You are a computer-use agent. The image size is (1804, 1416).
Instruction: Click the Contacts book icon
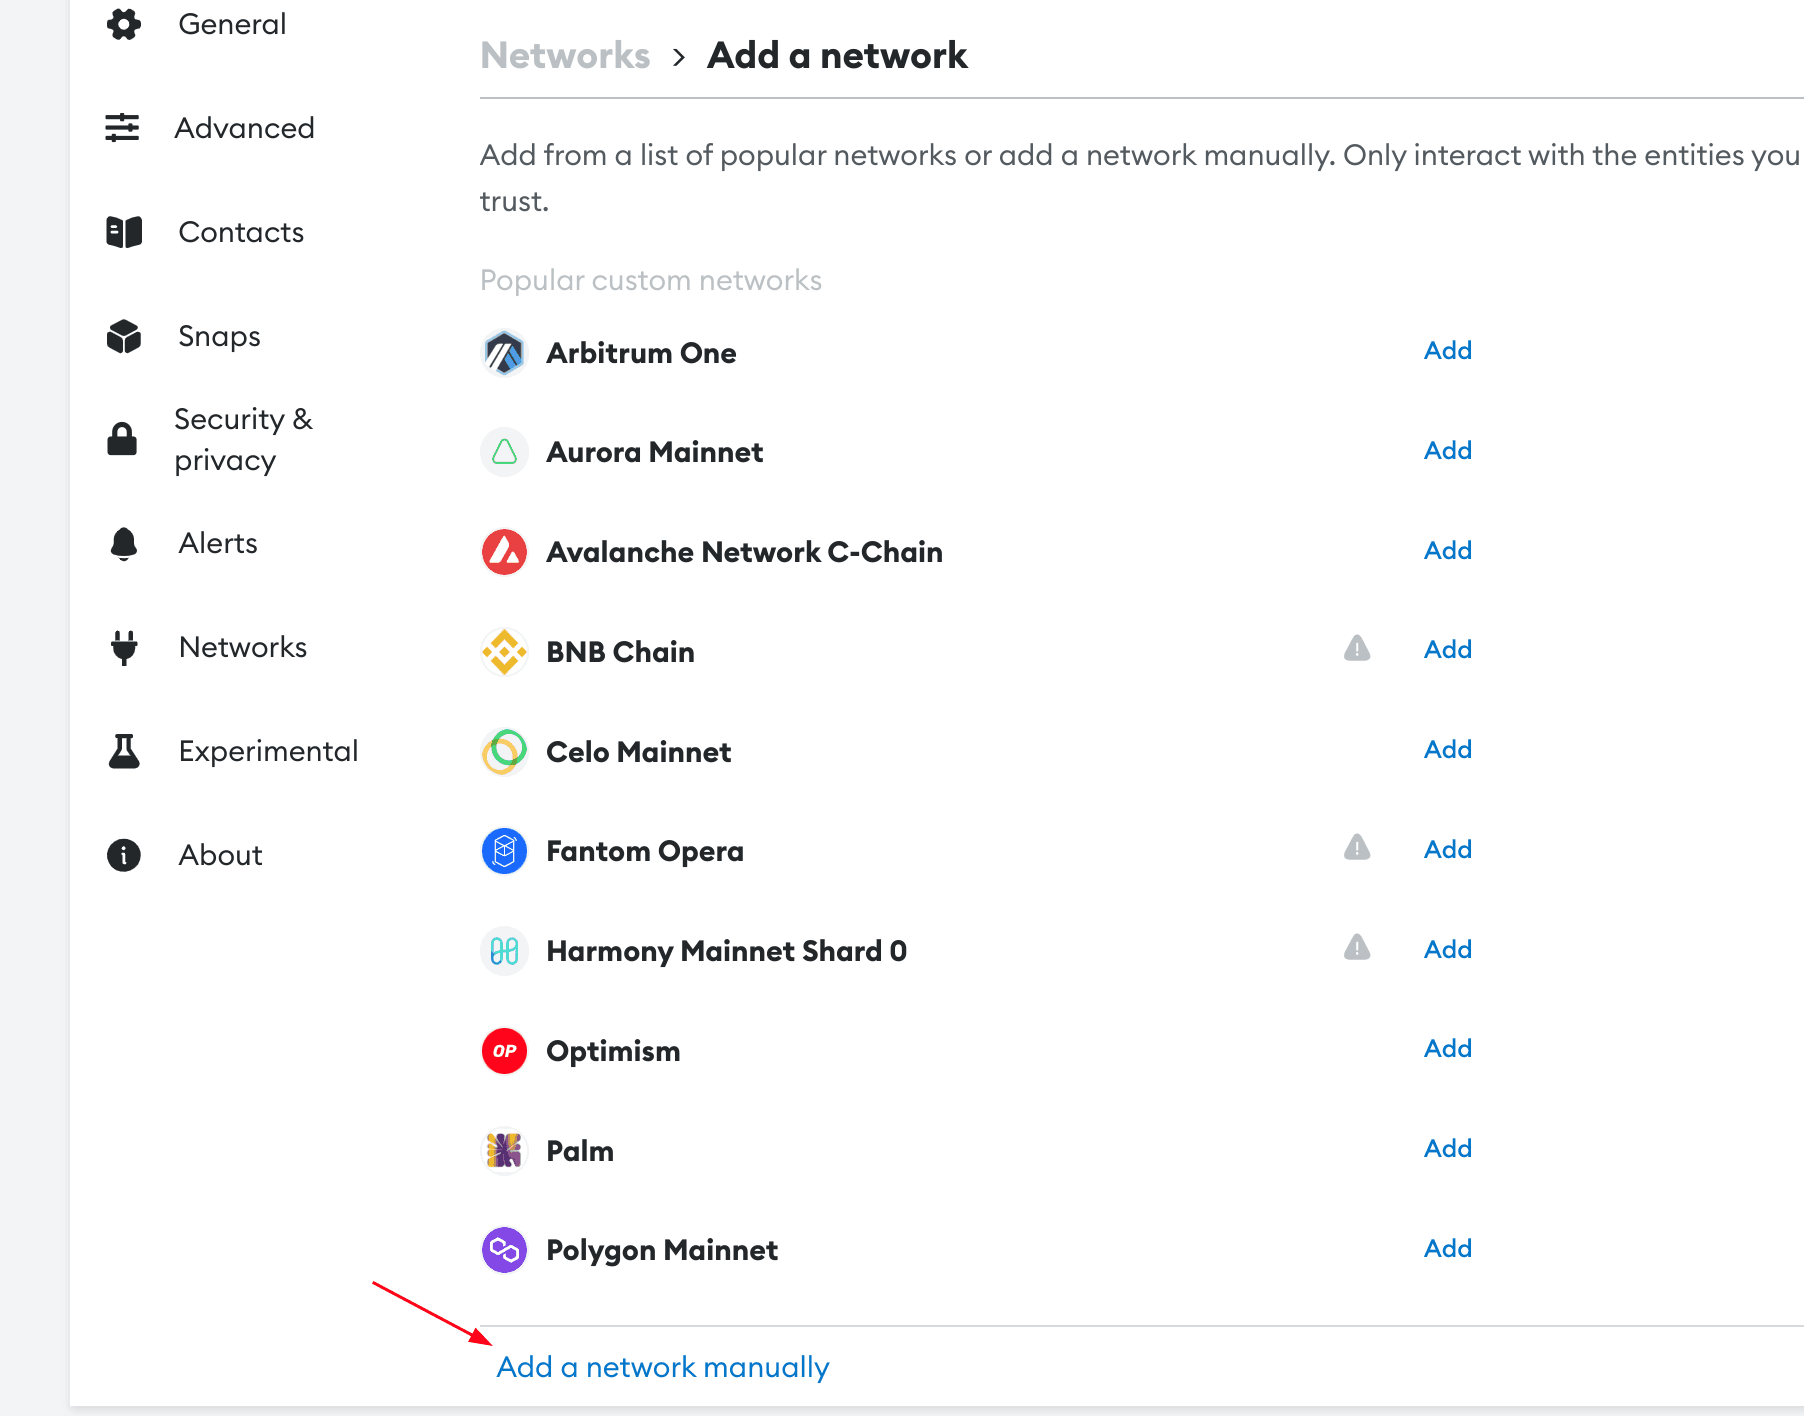click(124, 232)
